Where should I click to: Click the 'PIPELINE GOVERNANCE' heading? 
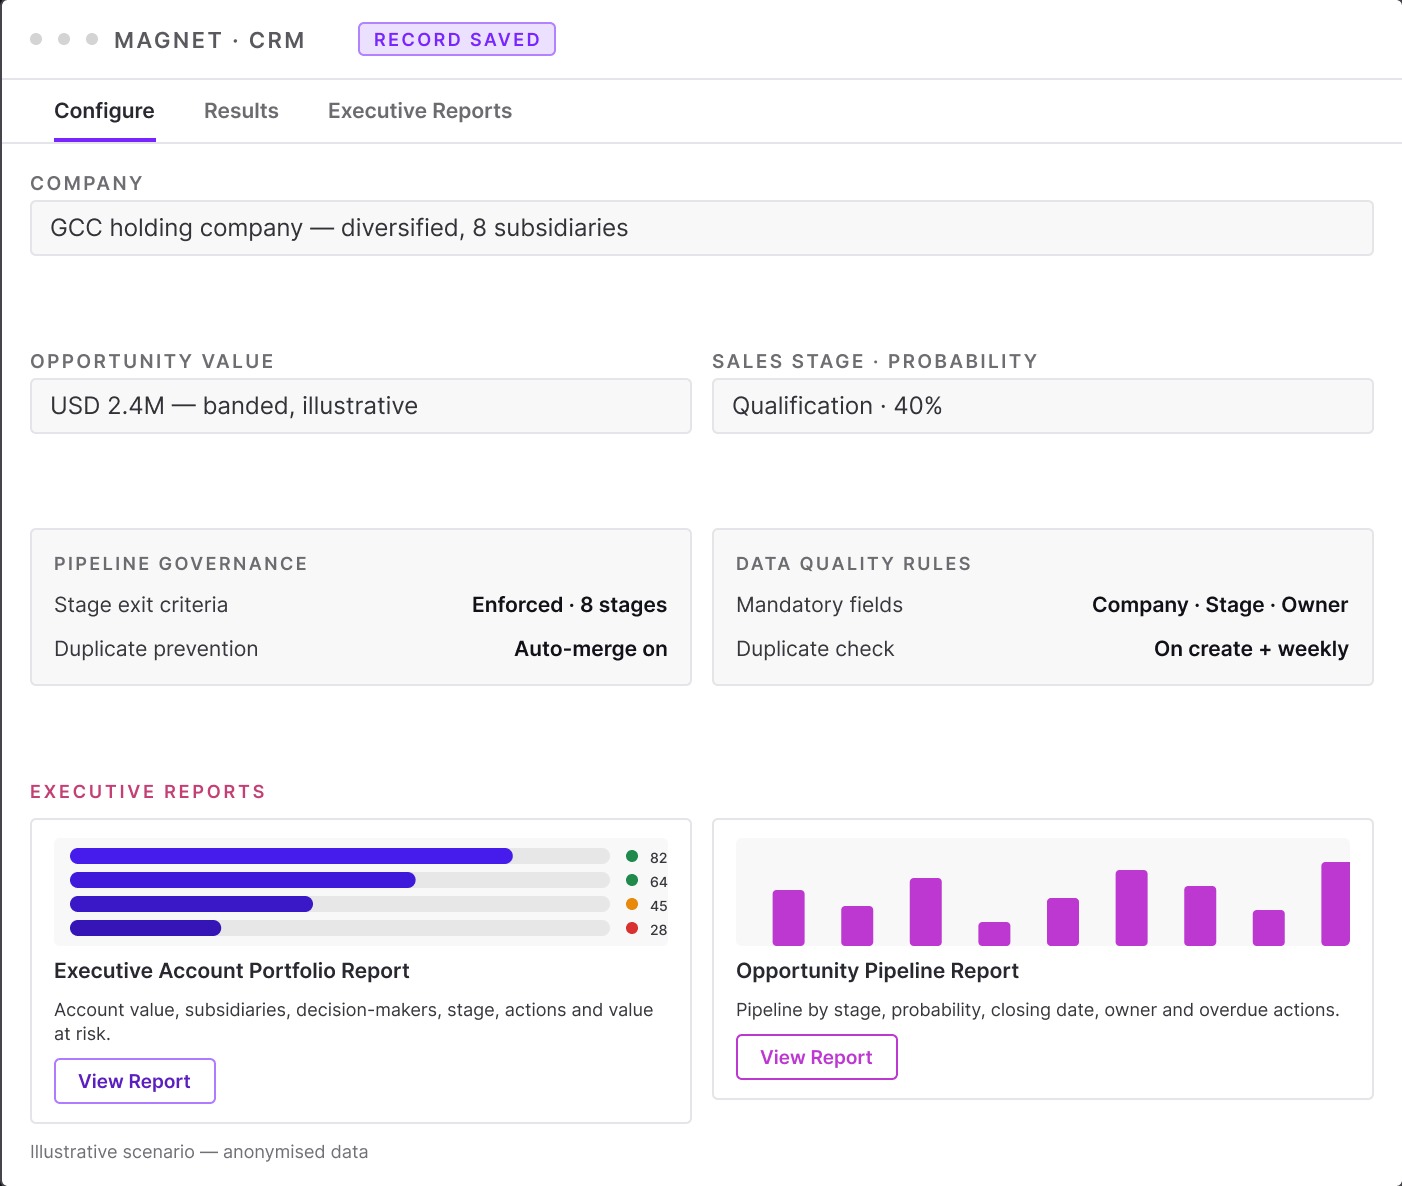point(181,564)
